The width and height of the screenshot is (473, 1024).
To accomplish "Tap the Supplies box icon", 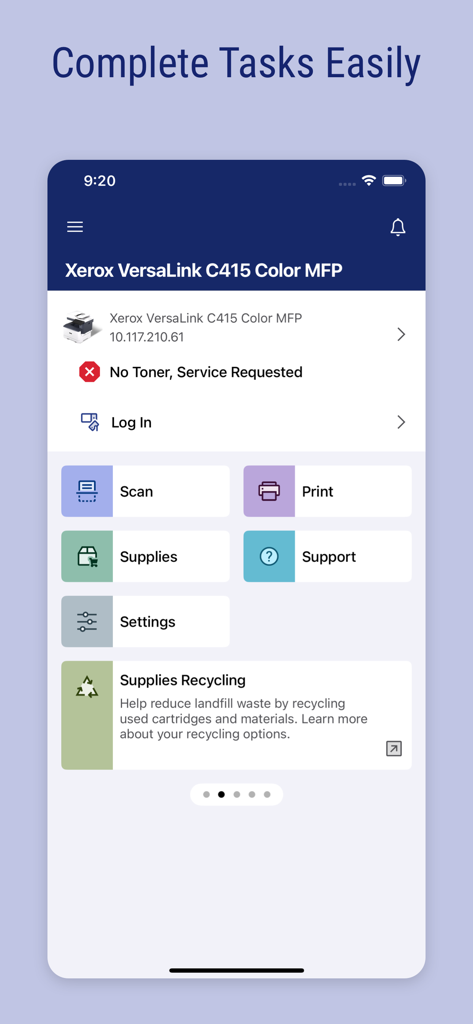I will coord(87,556).
